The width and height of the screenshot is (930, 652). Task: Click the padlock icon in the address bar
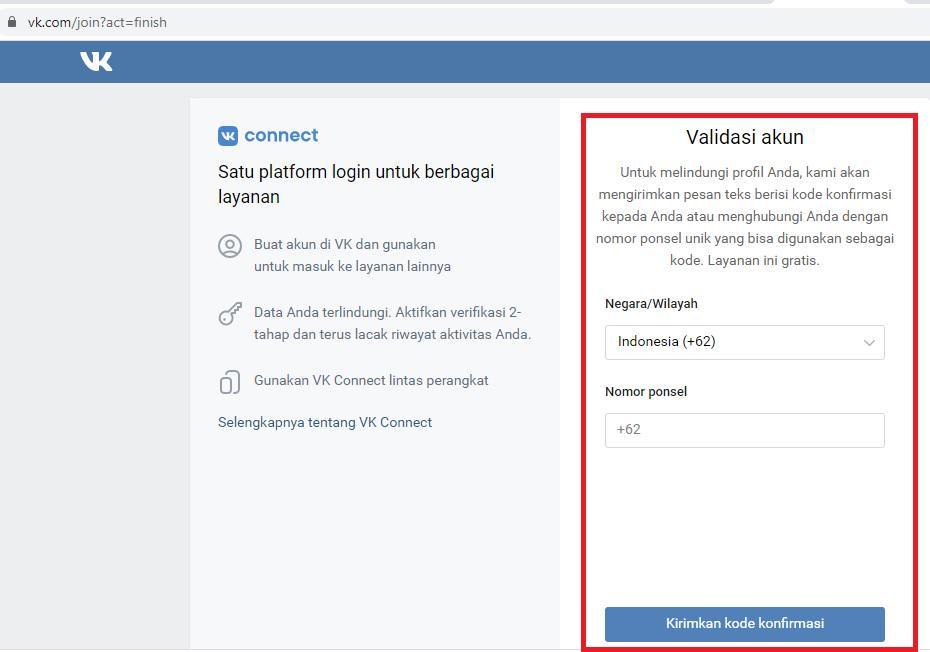(x=11, y=22)
